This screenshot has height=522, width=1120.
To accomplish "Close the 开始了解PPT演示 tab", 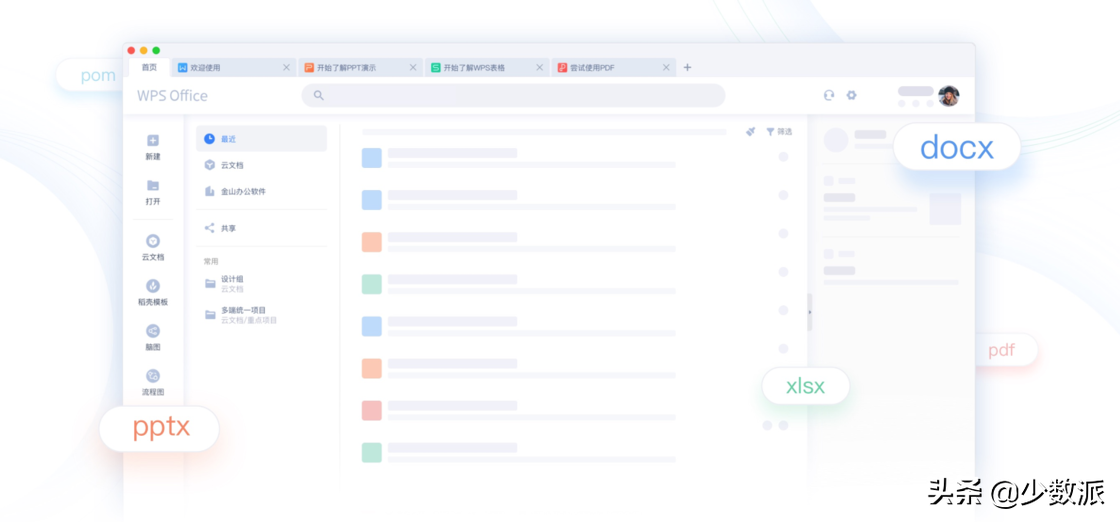I will (413, 68).
